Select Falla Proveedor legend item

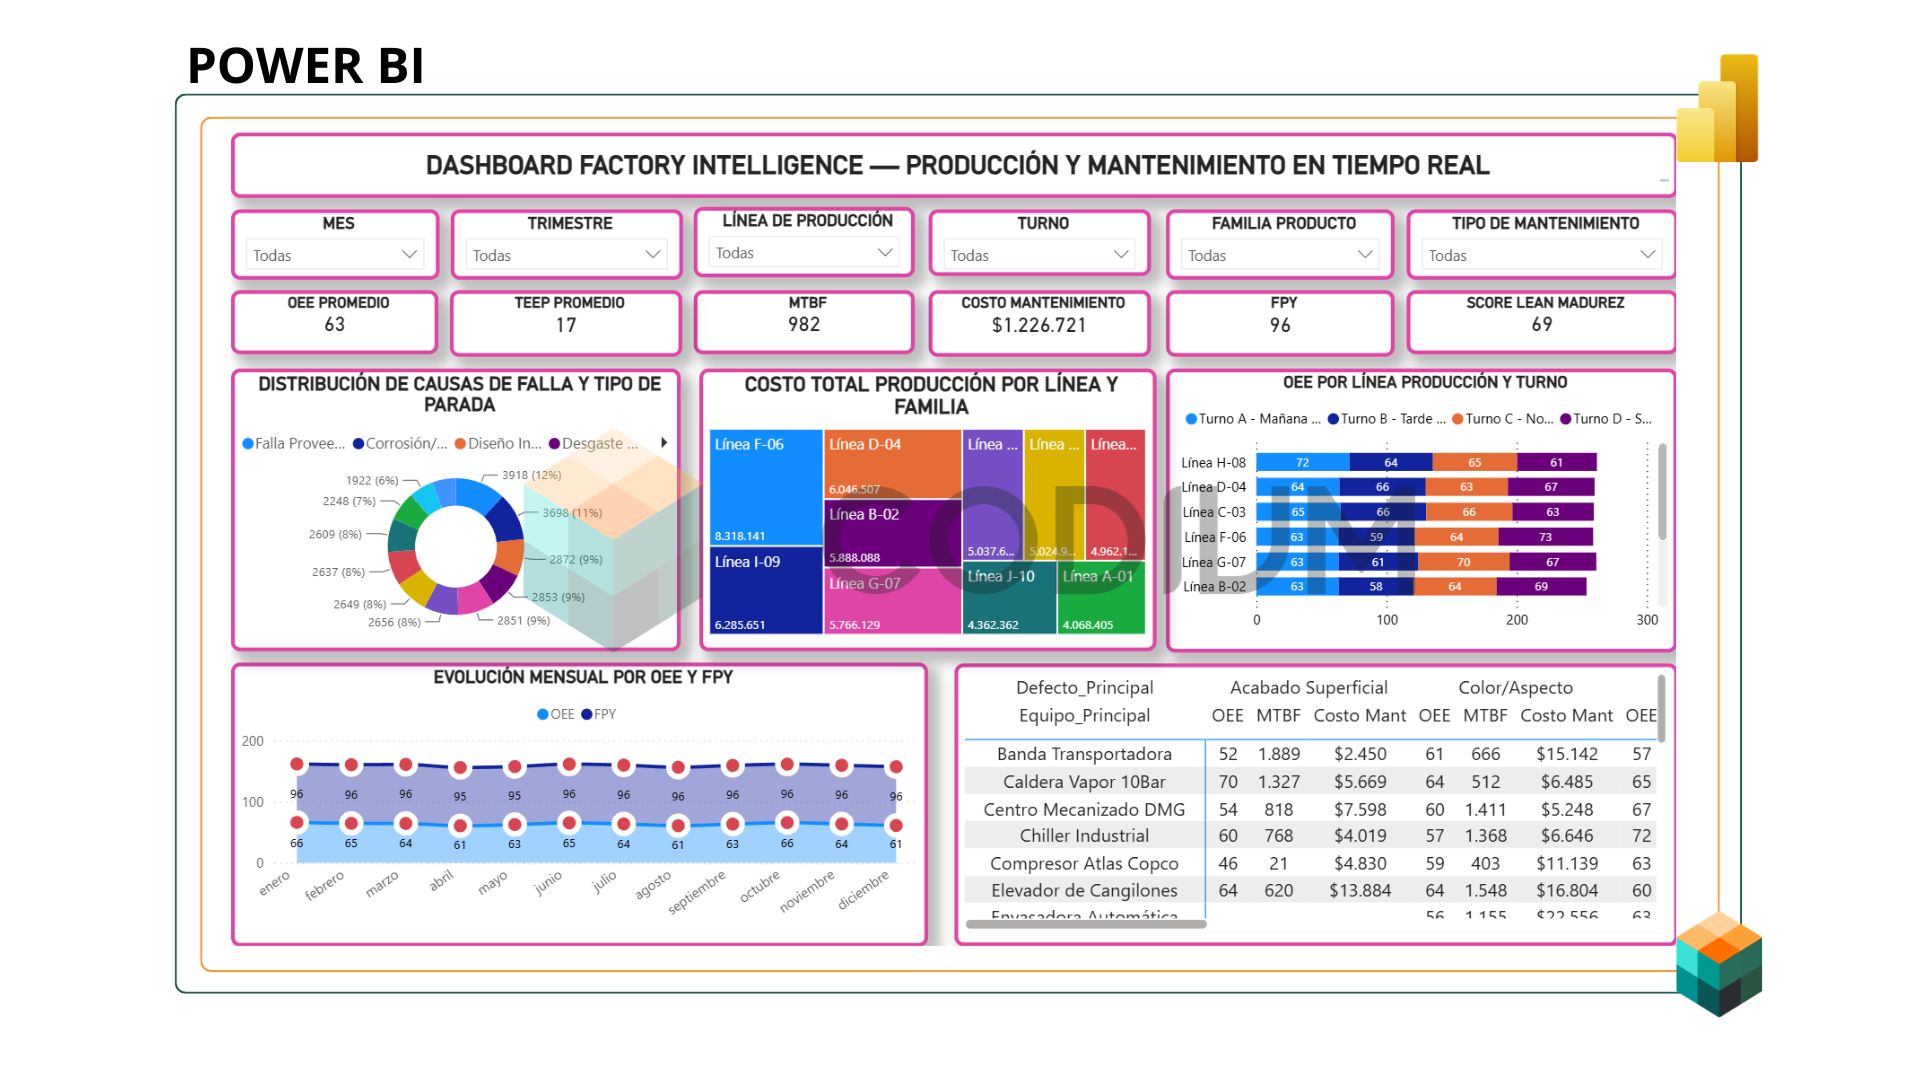pos(294,443)
